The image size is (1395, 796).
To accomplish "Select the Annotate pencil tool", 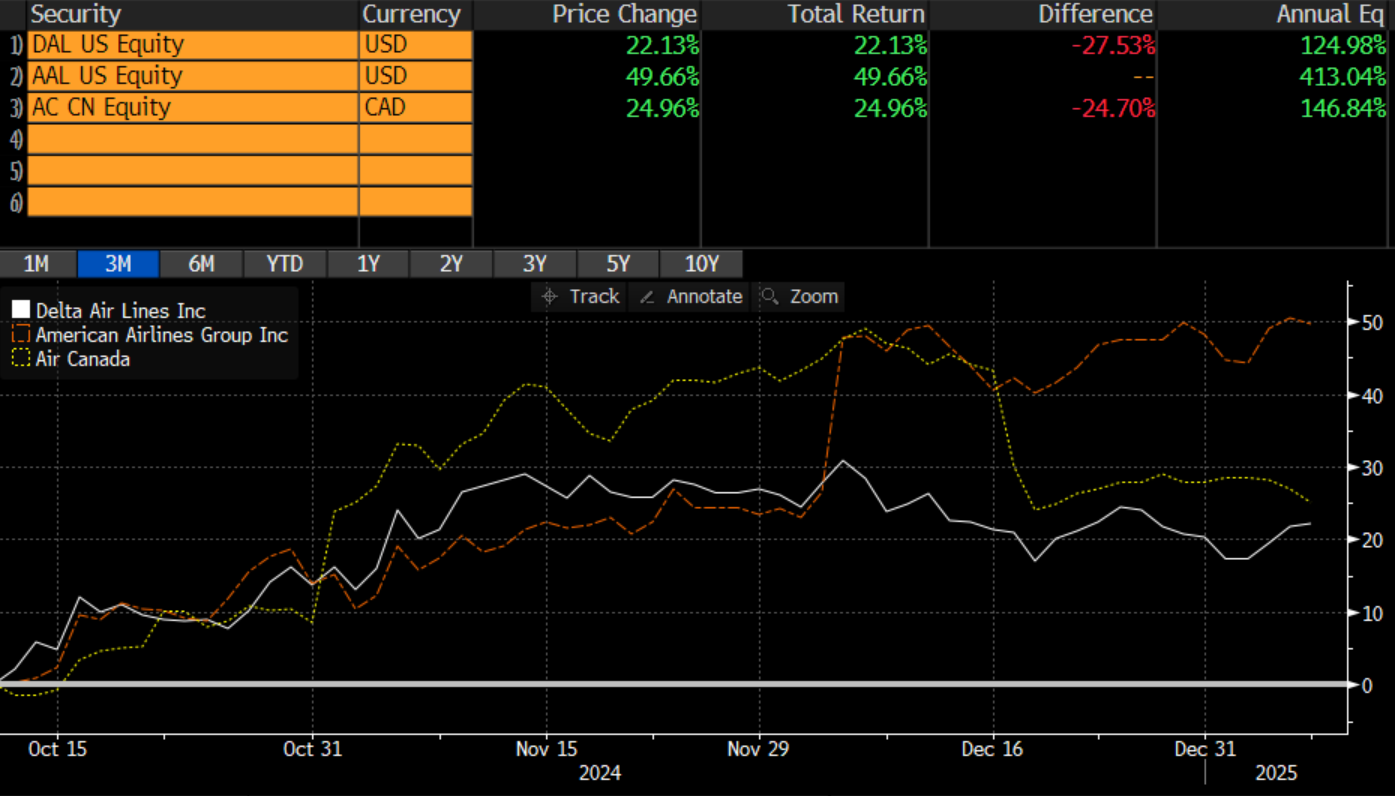I will (691, 297).
